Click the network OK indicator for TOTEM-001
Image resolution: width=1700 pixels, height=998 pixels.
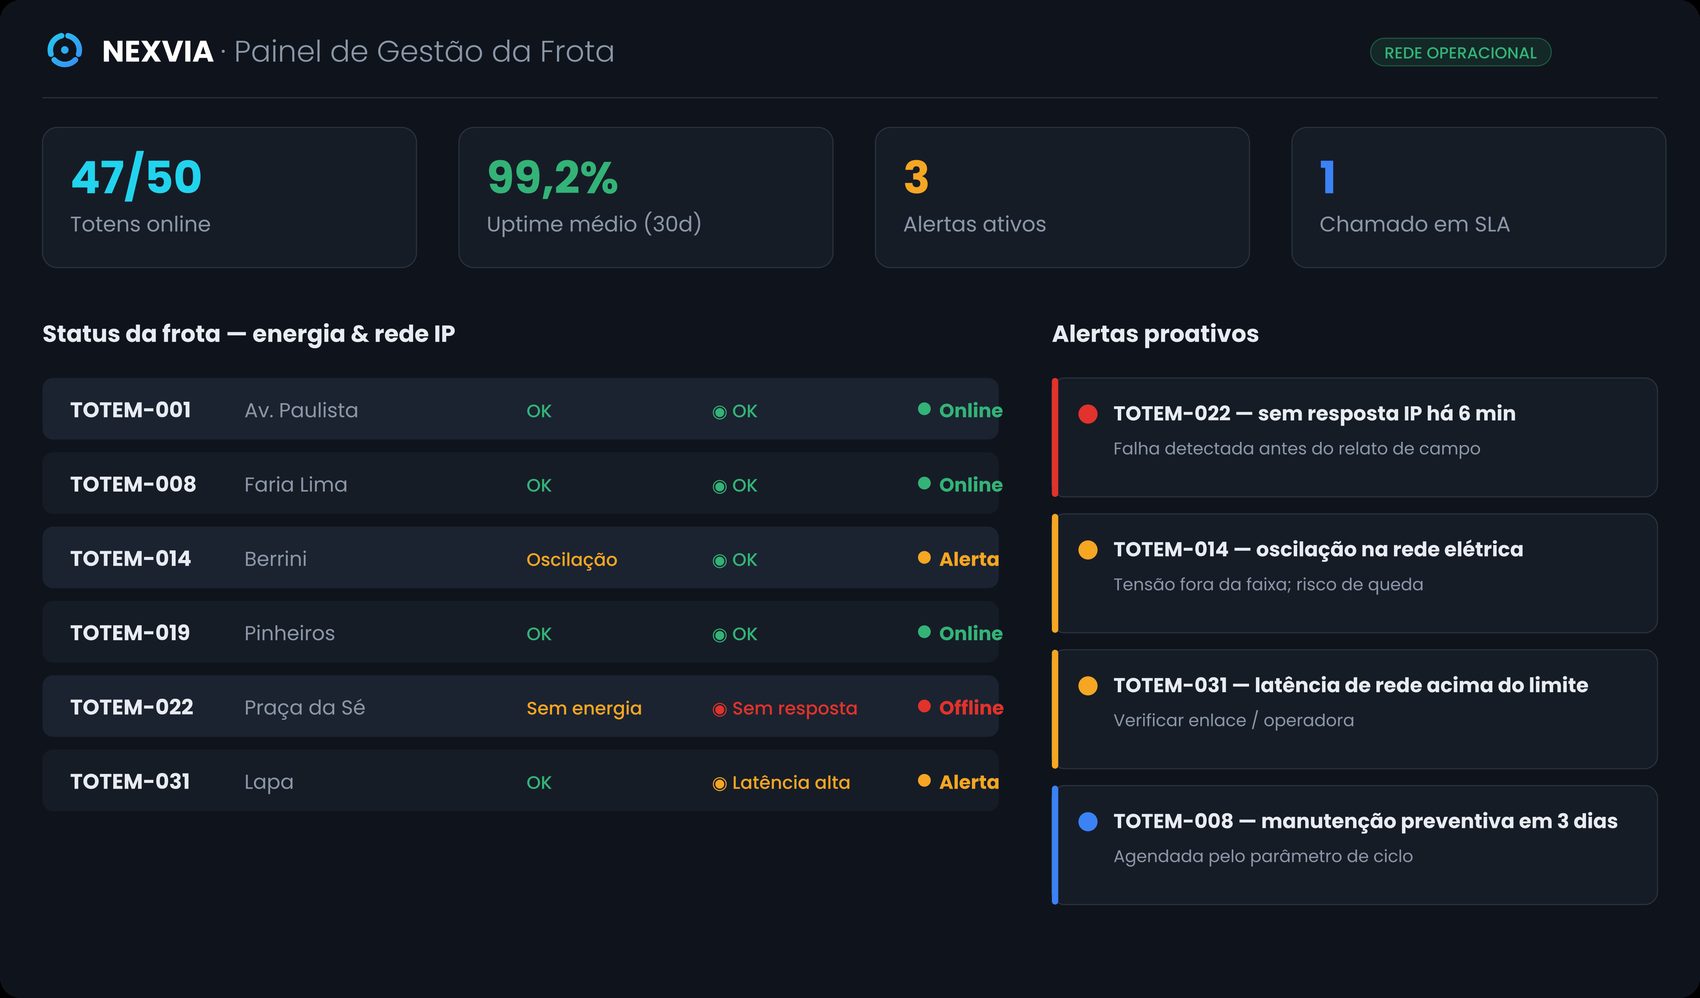pyautogui.click(x=735, y=411)
